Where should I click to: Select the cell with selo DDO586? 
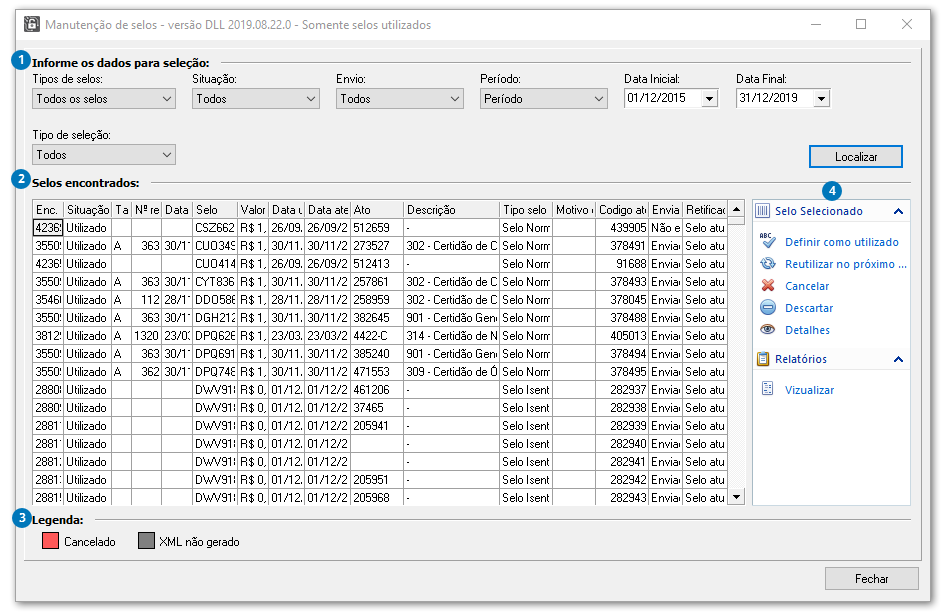click(x=215, y=300)
